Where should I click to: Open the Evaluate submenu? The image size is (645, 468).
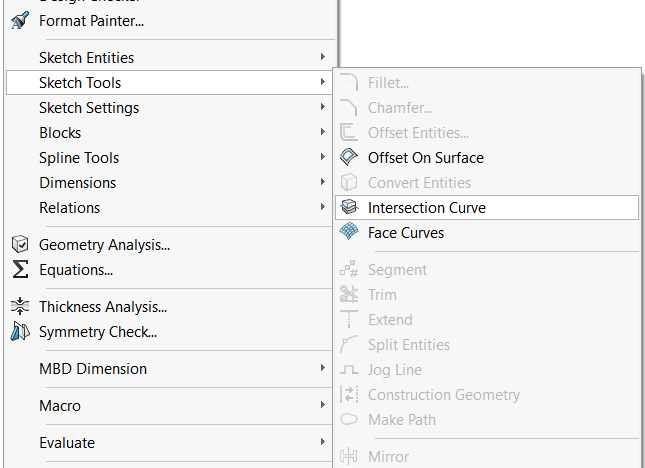(x=67, y=443)
